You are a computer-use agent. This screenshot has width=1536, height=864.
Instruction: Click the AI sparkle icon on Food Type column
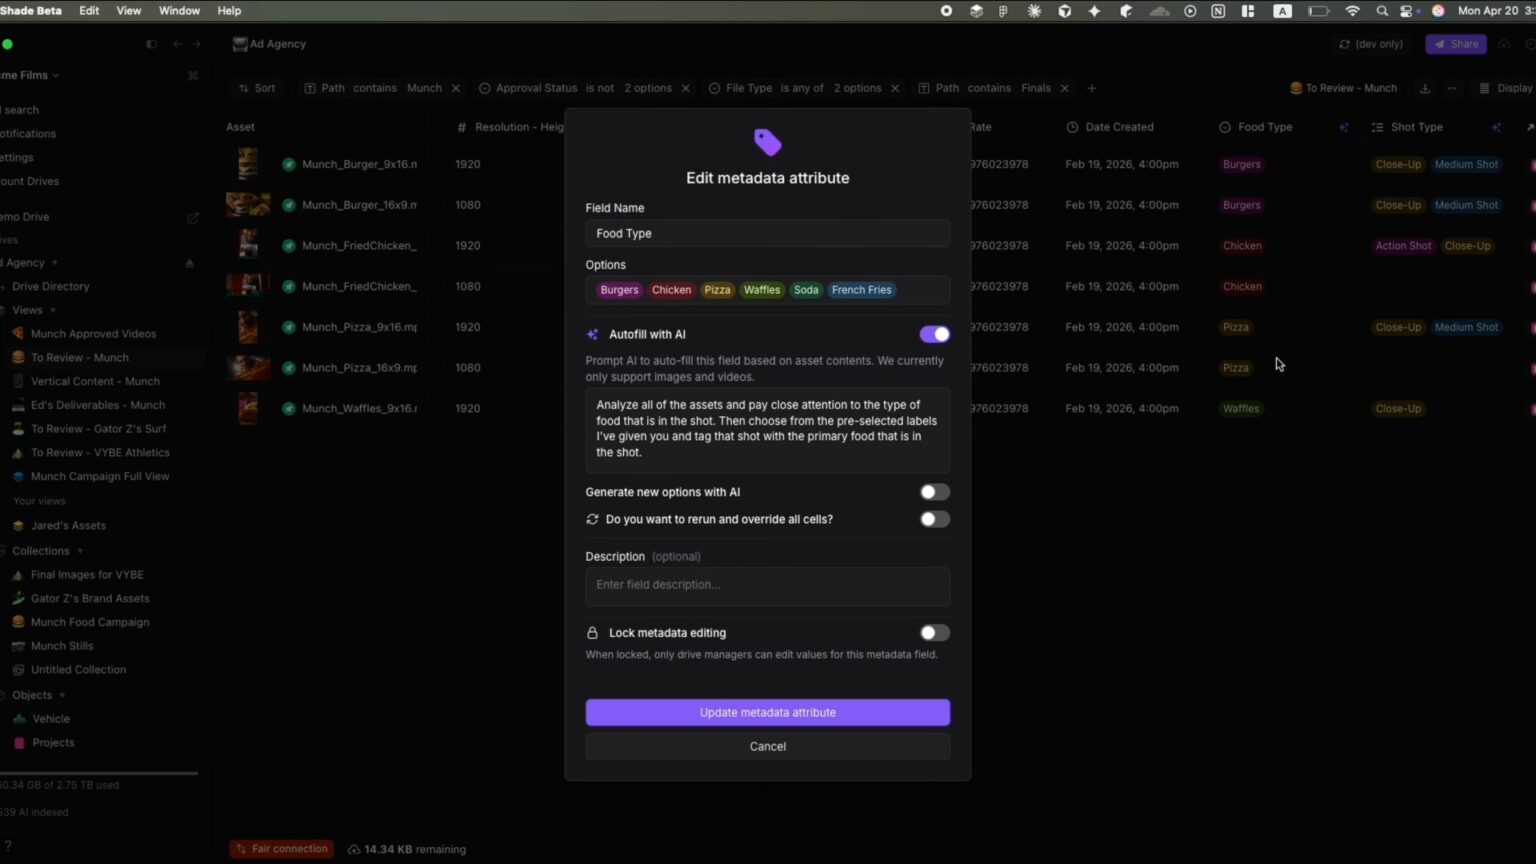click(1344, 127)
